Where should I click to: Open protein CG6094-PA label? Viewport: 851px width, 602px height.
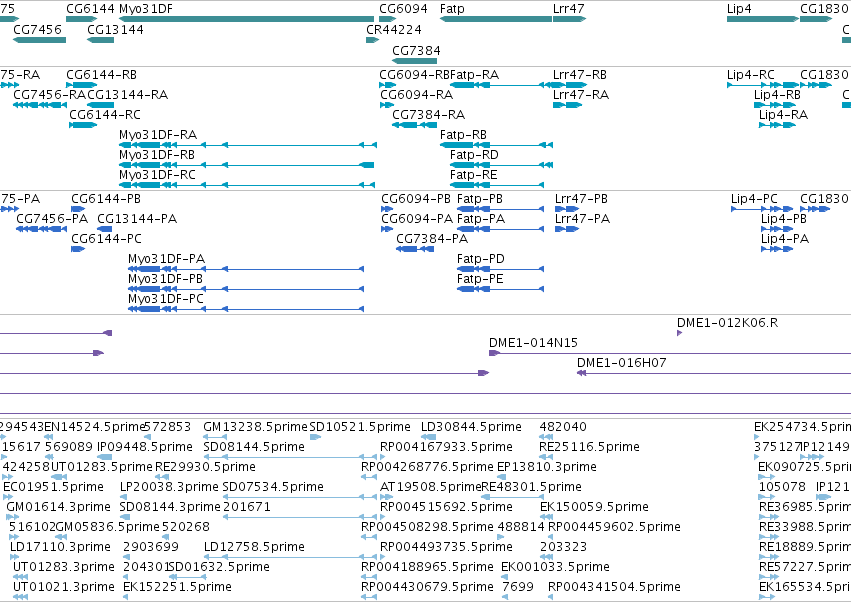coord(417,219)
